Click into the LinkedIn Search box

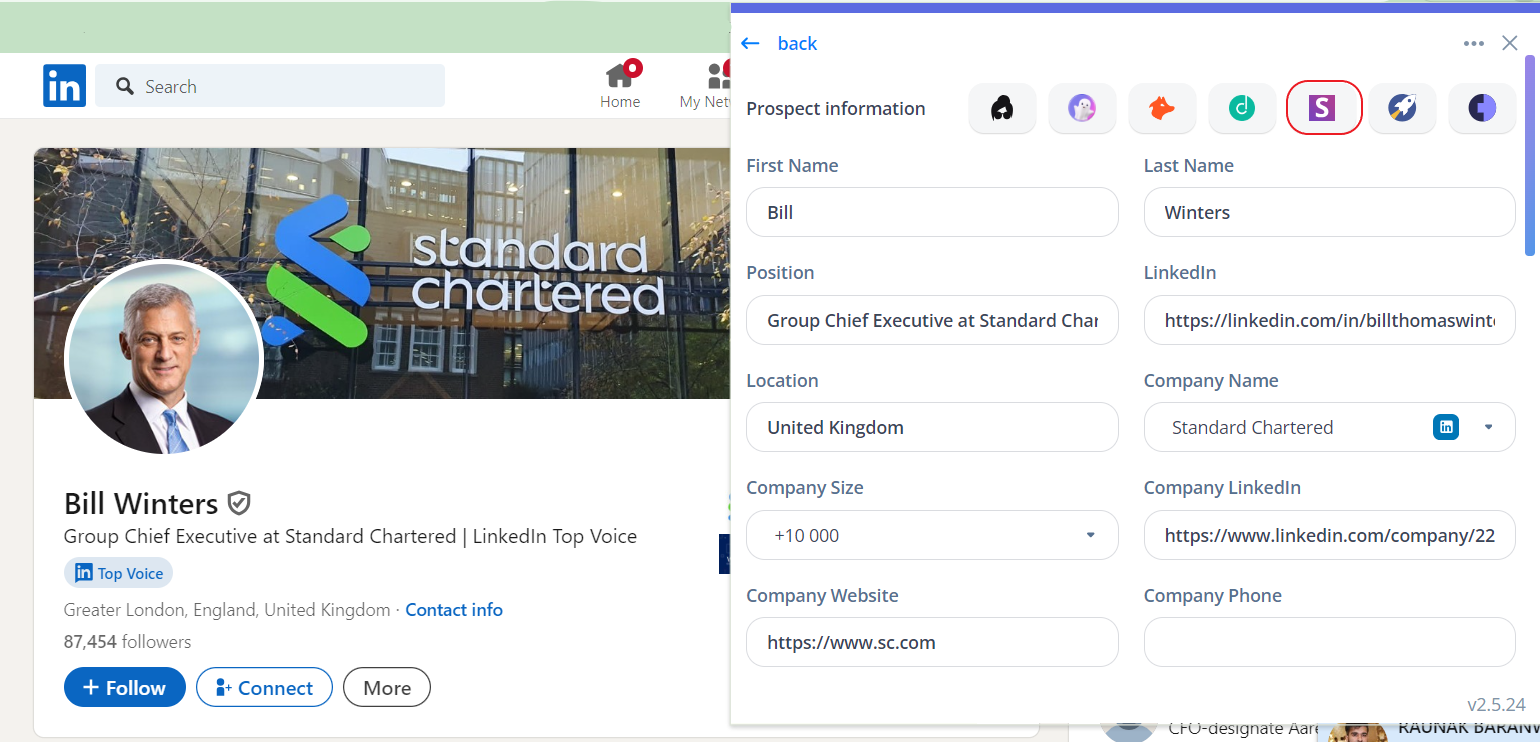(270, 86)
